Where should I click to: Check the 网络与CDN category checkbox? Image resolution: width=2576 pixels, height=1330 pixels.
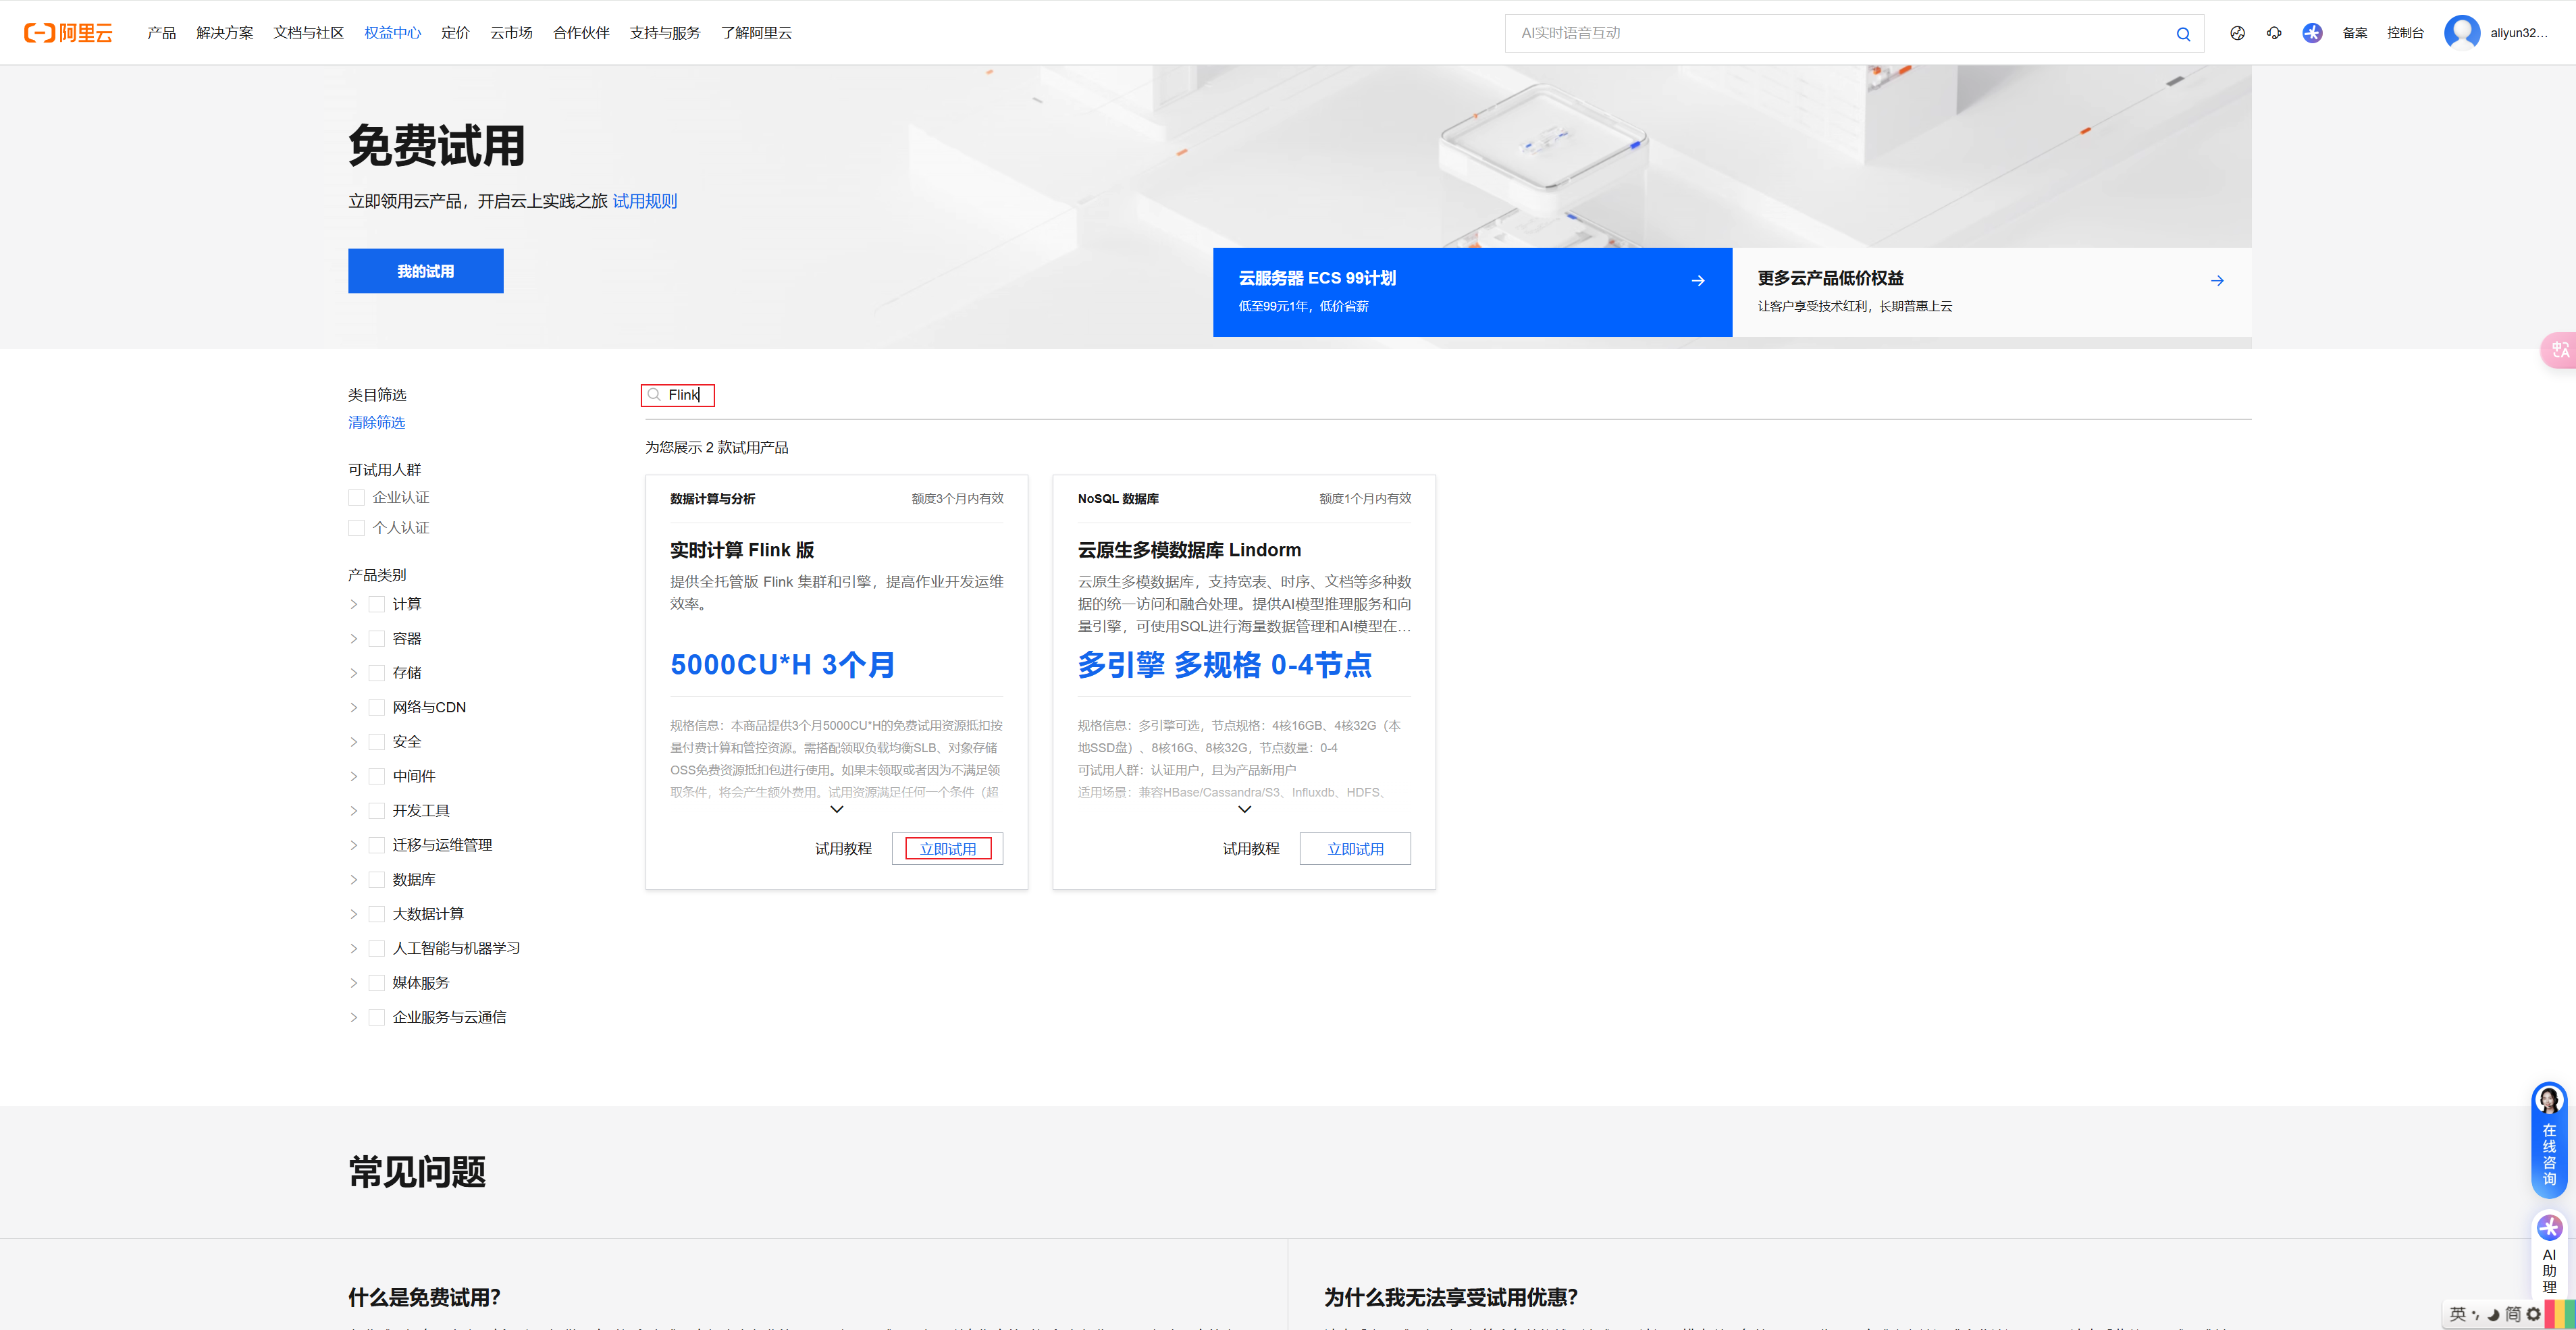pyautogui.click(x=377, y=708)
